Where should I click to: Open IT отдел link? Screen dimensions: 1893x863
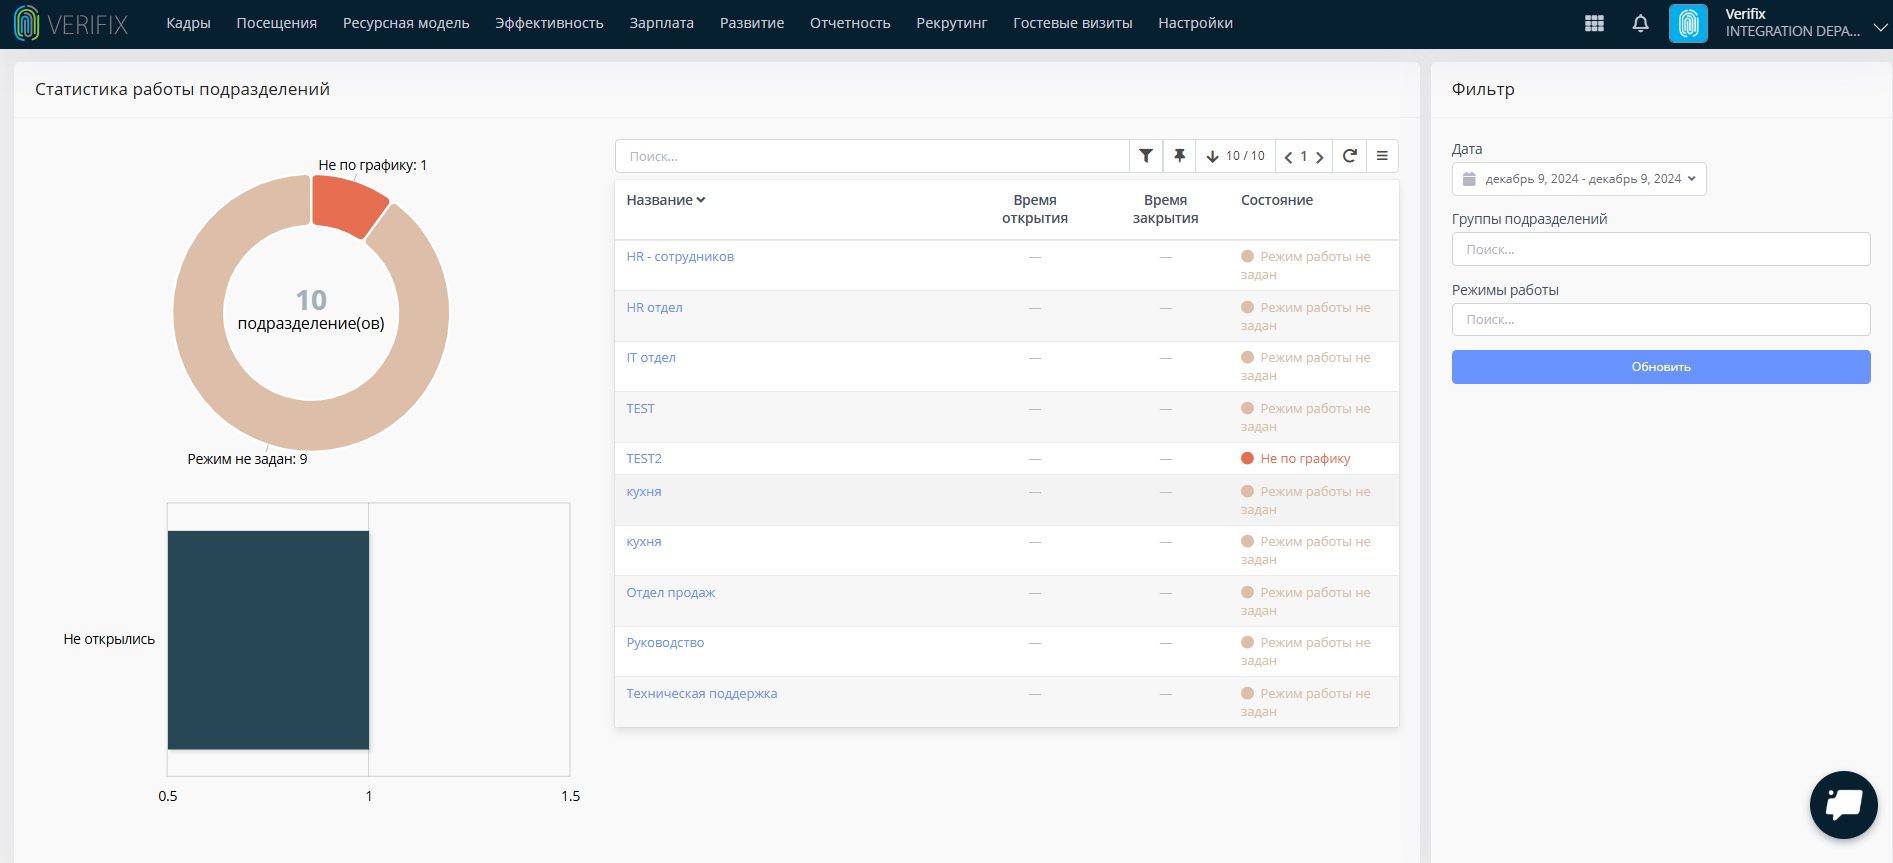tap(651, 358)
